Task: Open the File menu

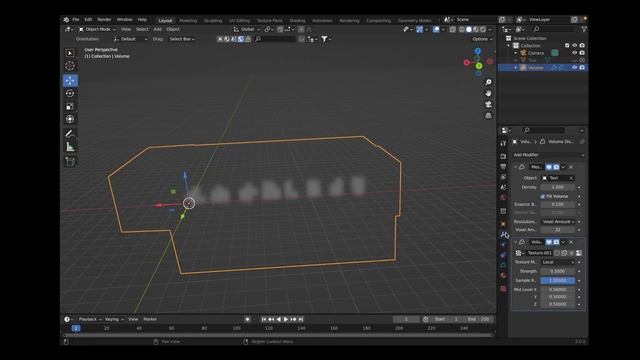Action: coord(76,20)
